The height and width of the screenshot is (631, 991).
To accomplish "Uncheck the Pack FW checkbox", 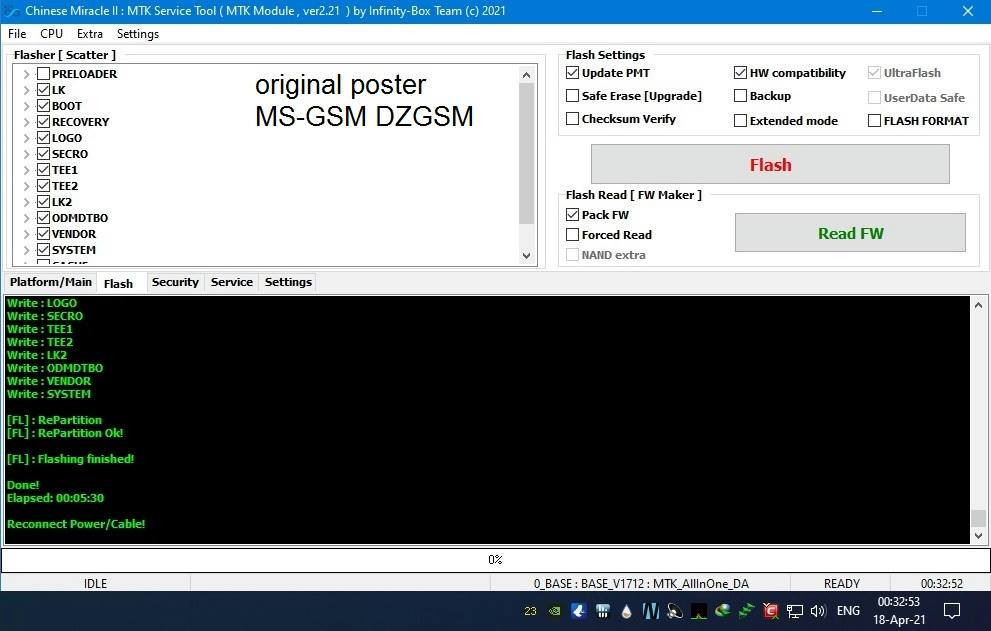I will [573, 214].
